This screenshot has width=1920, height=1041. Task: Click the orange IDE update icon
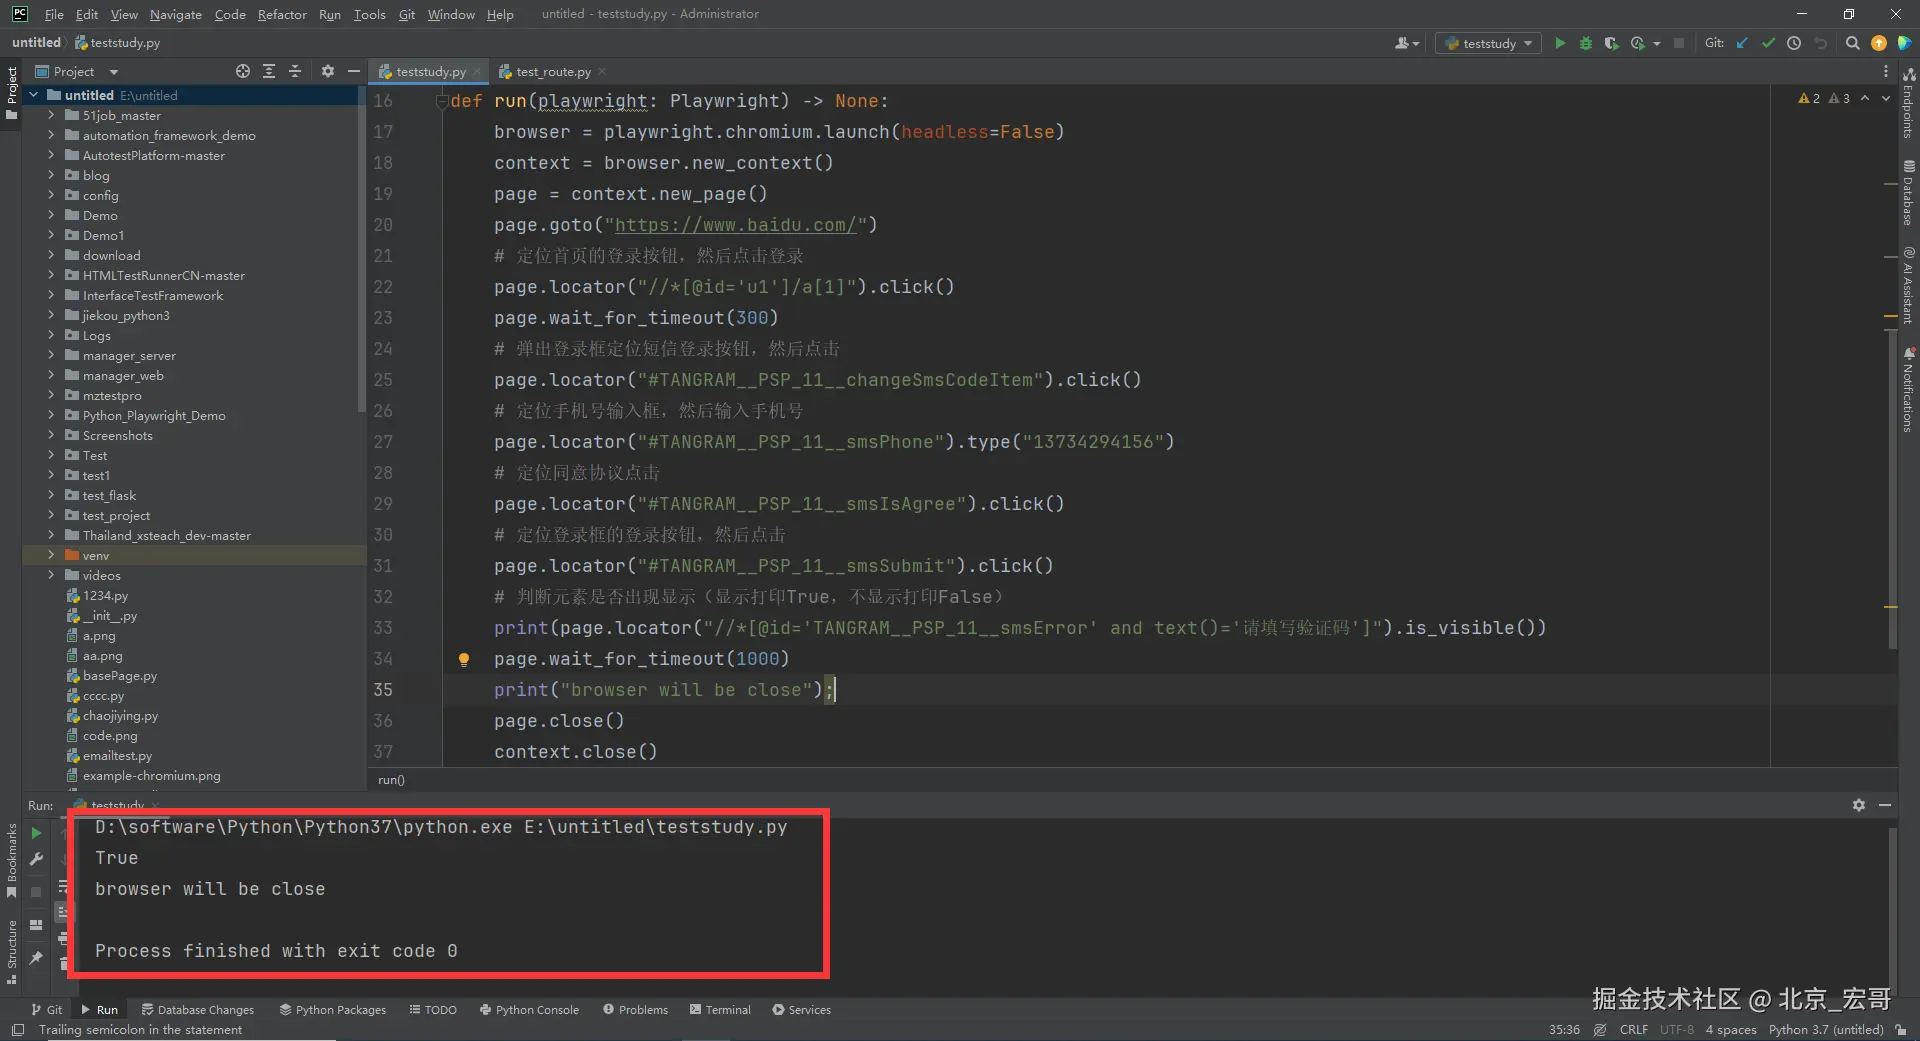[x=1879, y=43]
